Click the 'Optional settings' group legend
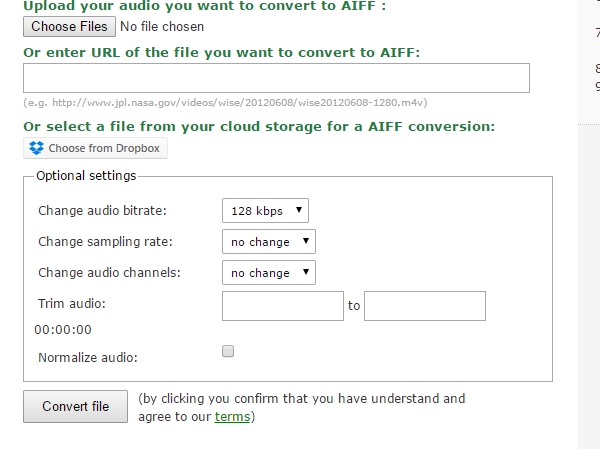 (86, 176)
